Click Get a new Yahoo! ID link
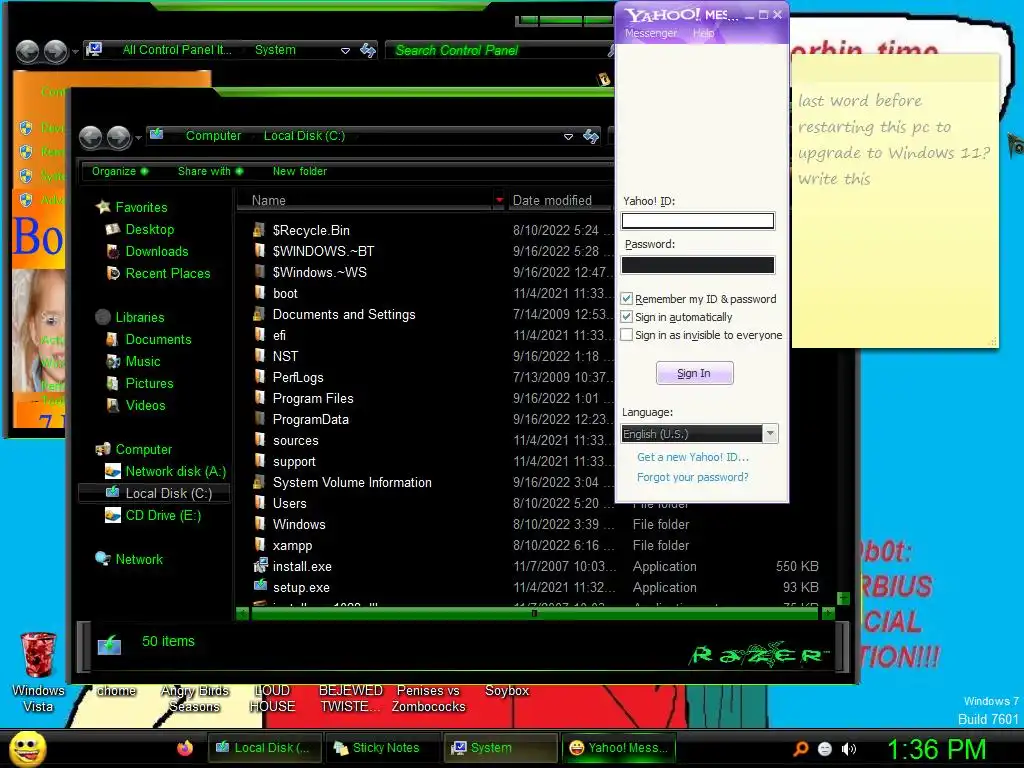 [692, 457]
